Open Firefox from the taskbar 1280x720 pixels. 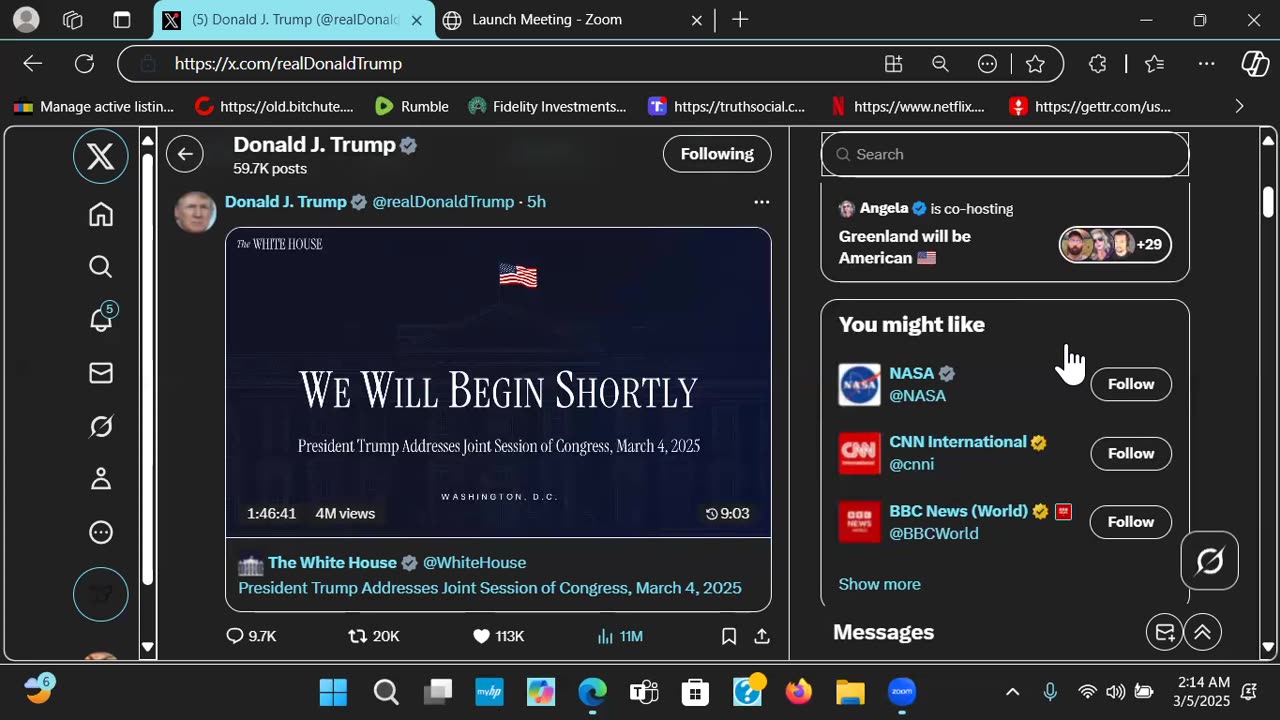(x=799, y=692)
